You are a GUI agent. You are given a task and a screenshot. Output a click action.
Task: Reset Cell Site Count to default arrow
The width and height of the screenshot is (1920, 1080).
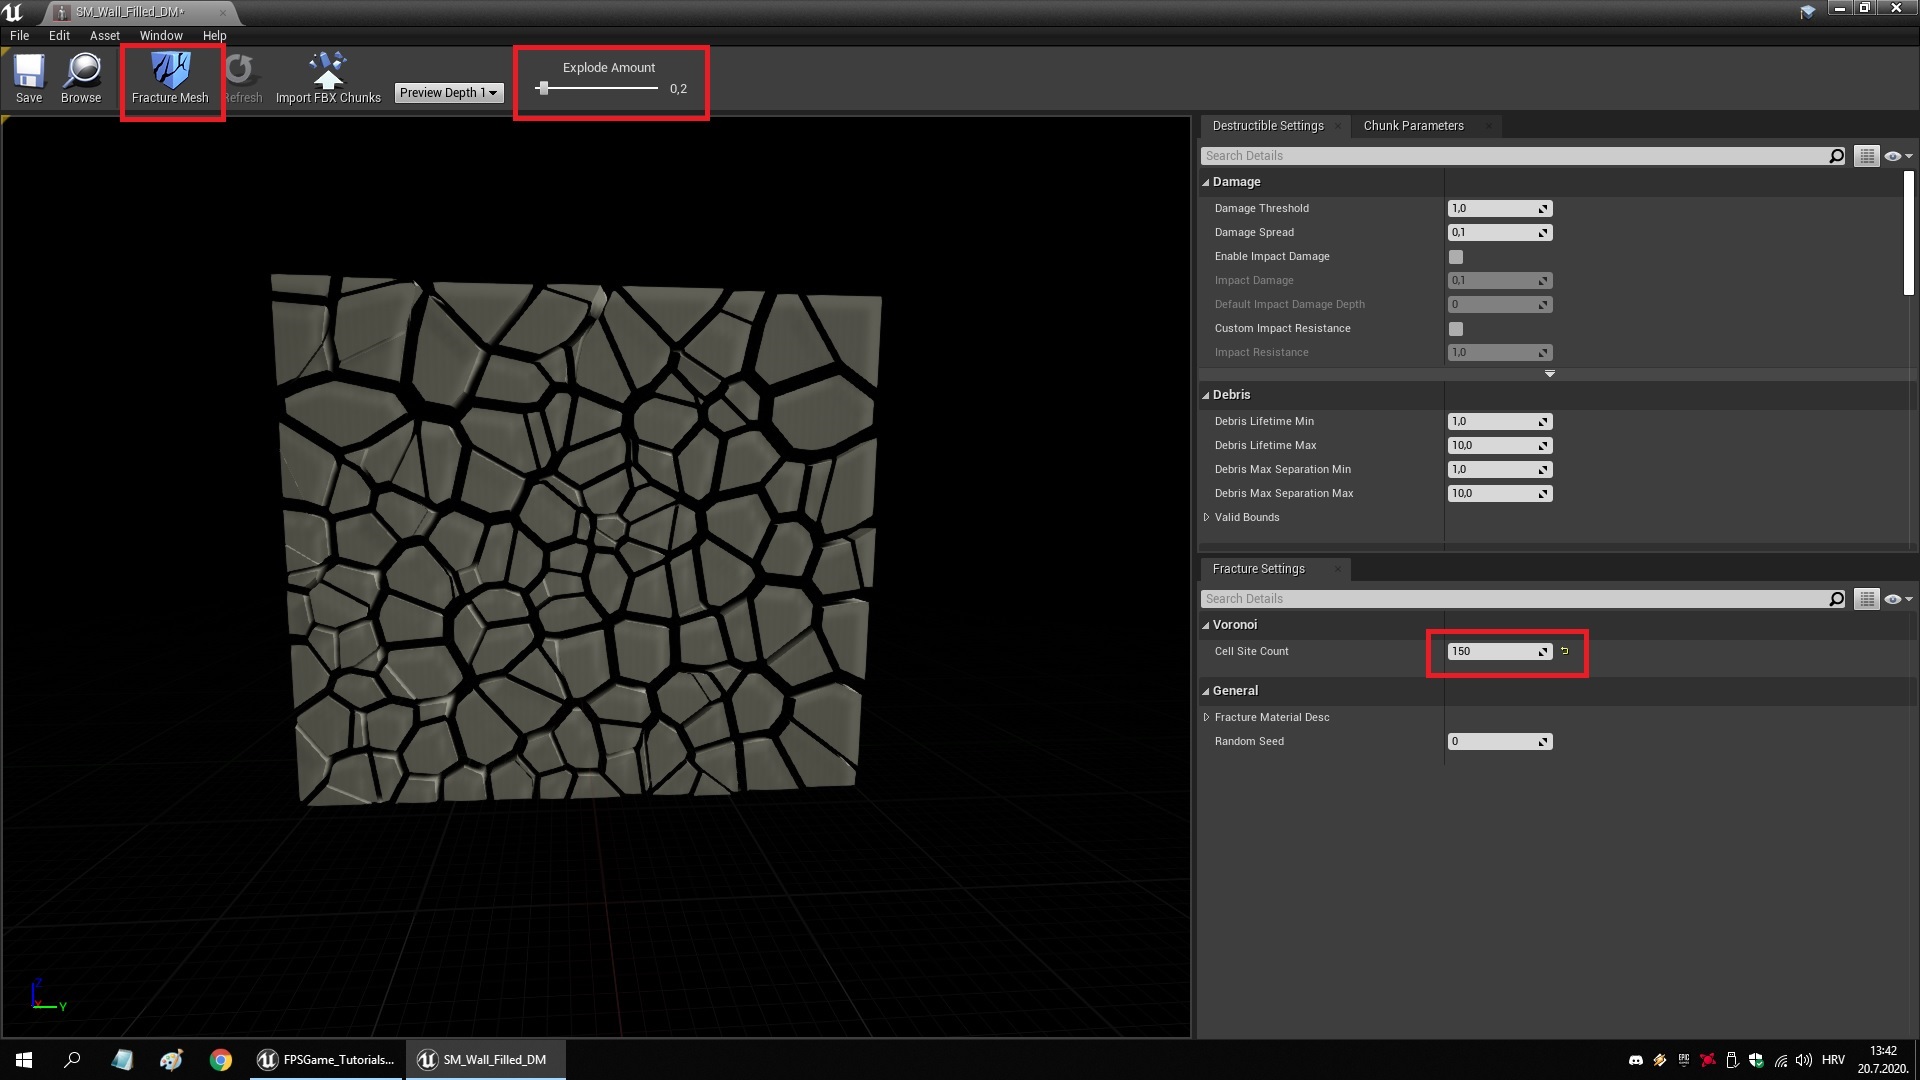point(1565,651)
